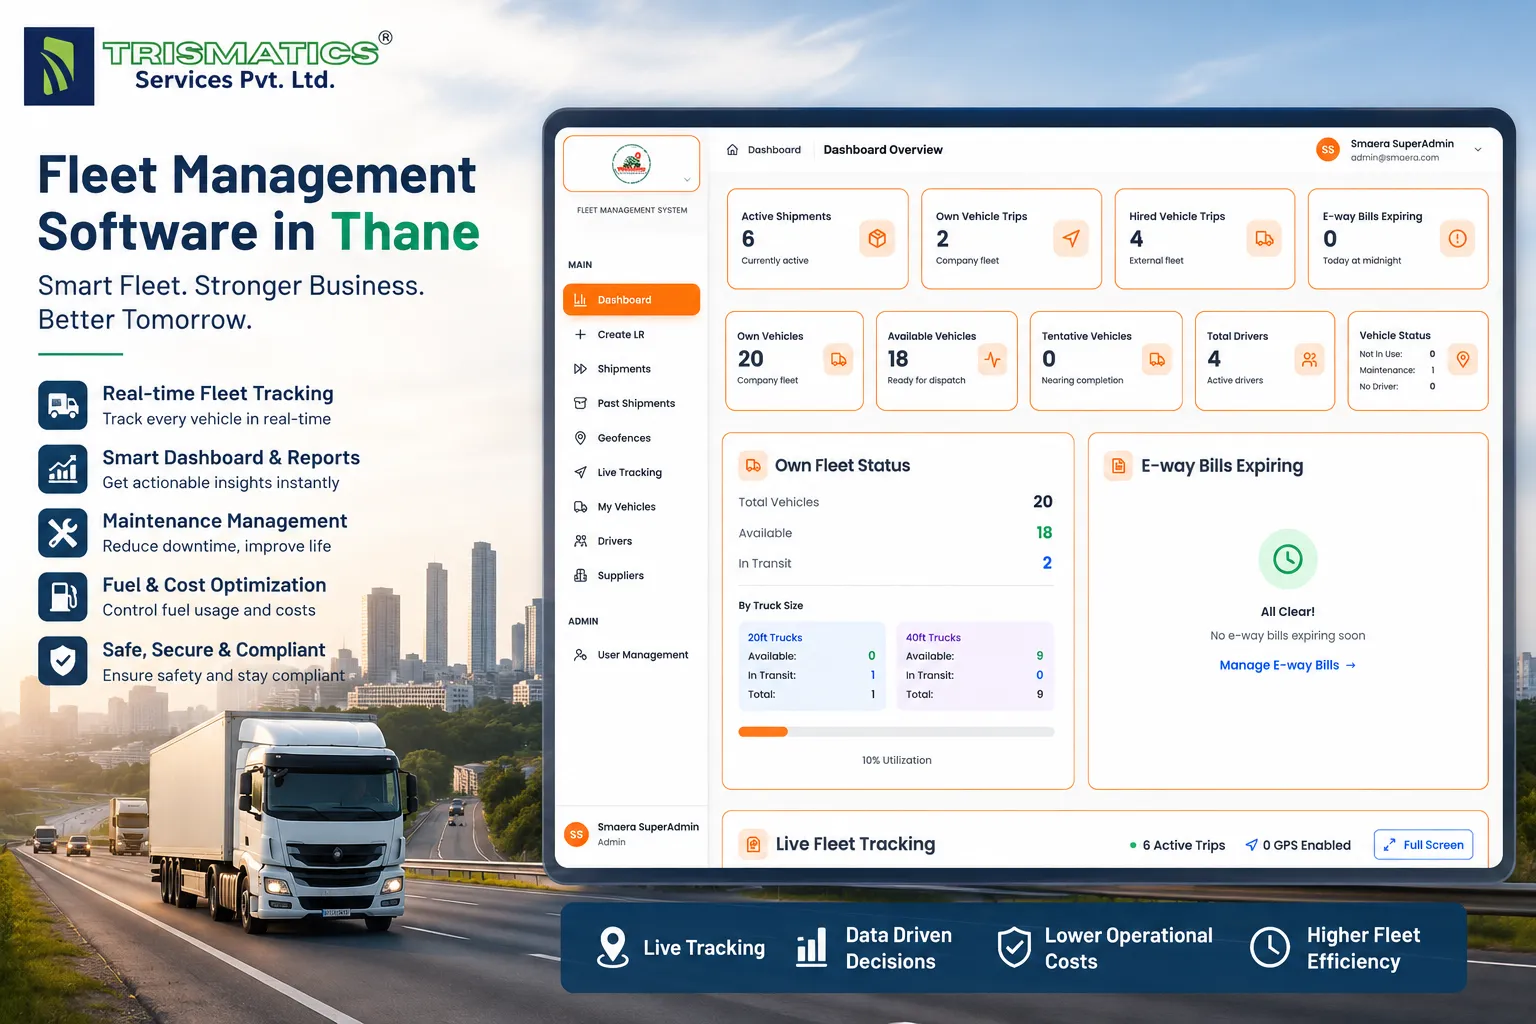The width and height of the screenshot is (1536, 1024).
Task: Click the Maintenance Management wrench icon
Action: click(63, 533)
